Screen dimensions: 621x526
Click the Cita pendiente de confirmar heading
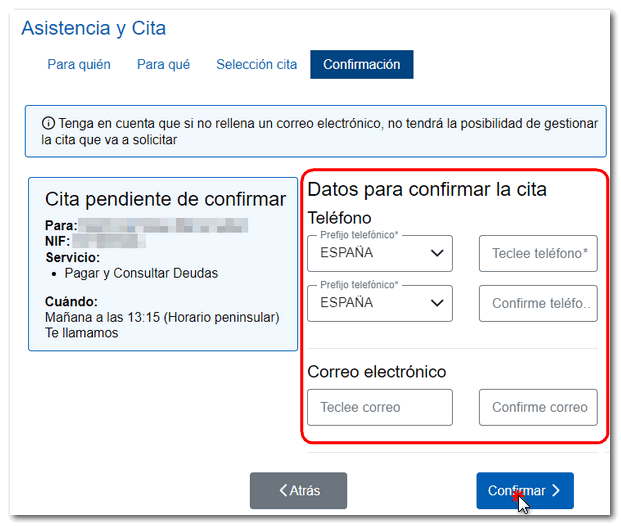[x=165, y=199]
